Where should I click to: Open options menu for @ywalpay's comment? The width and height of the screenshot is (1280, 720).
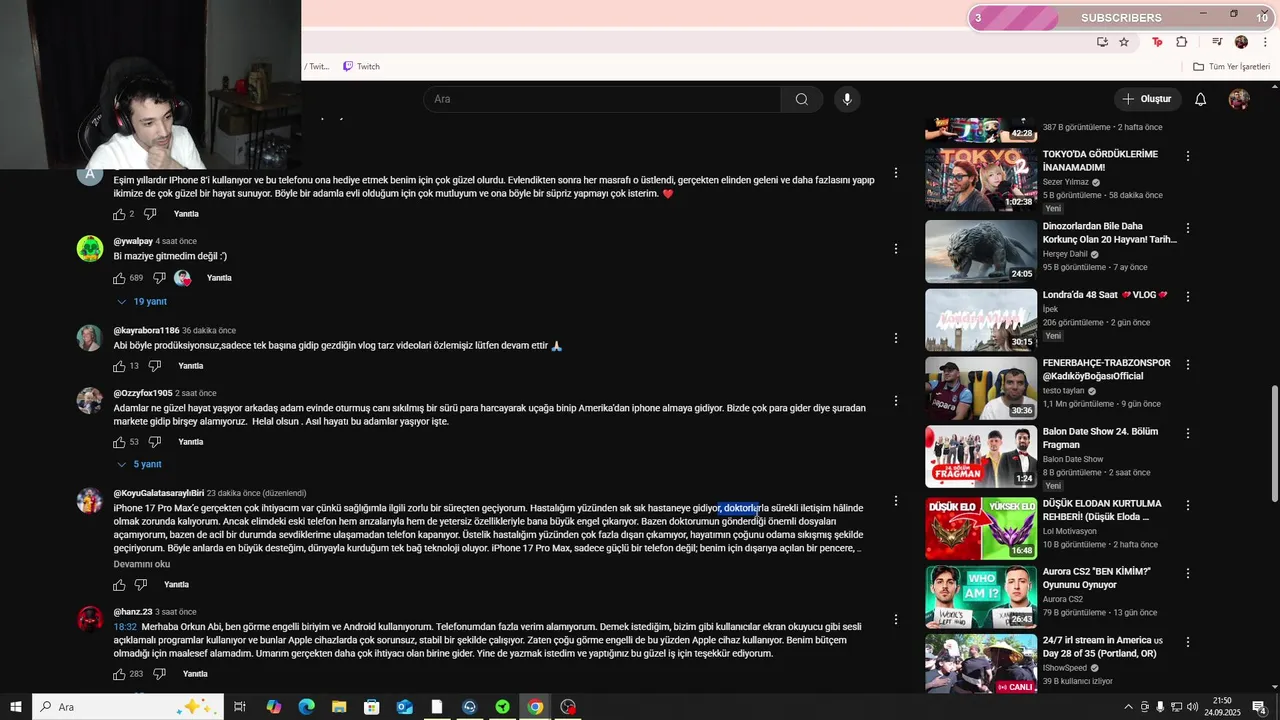click(x=896, y=249)
